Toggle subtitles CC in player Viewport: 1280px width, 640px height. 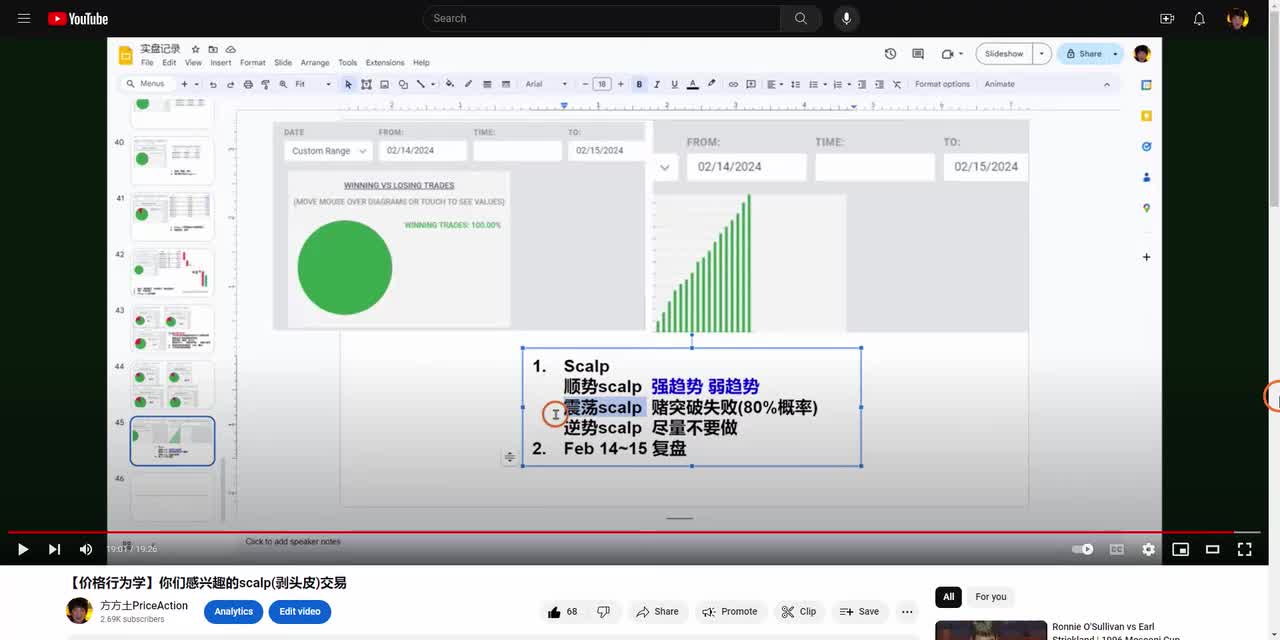pyautogui.click(x=1117, y=549)
